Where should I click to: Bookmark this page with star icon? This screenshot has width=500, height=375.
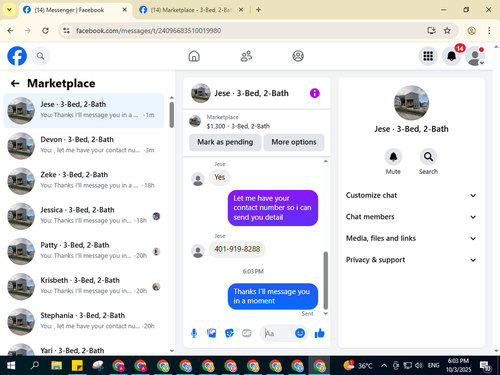447,31
